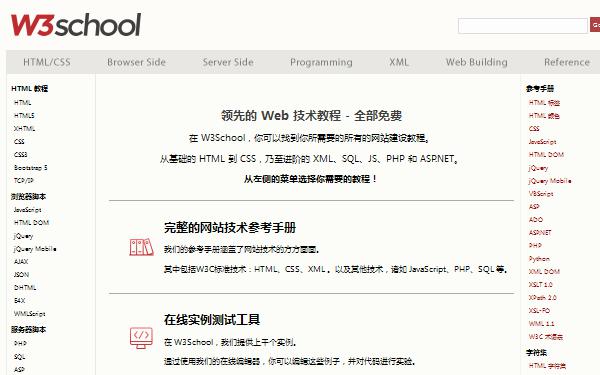The height and width of the screenshot is (375, 600).
Task: Click the 在线实例测试工具 heading
Action: 212,320
